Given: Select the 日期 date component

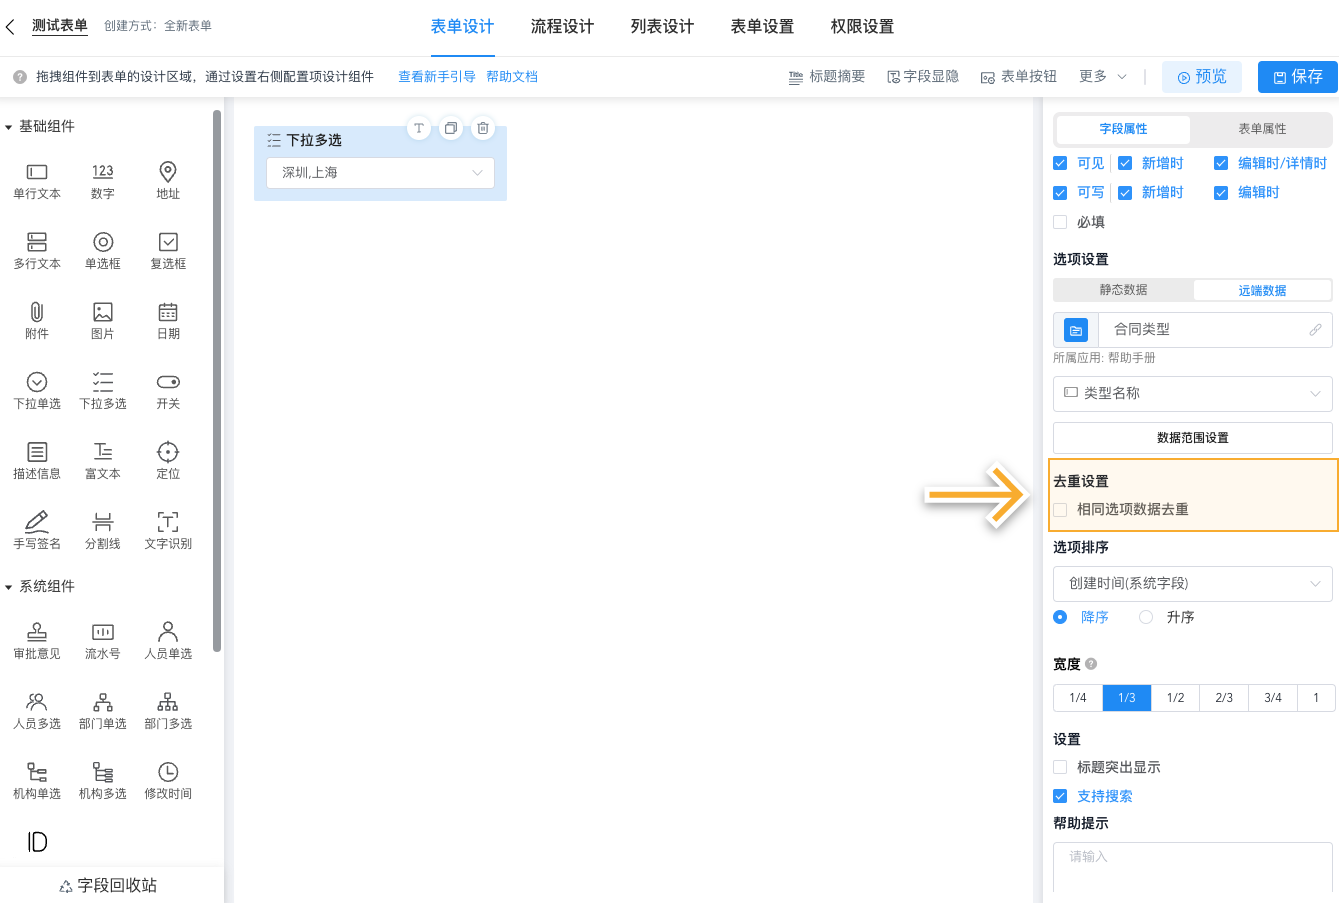Looking at the screenshot, I should click(x=167, y=320).
